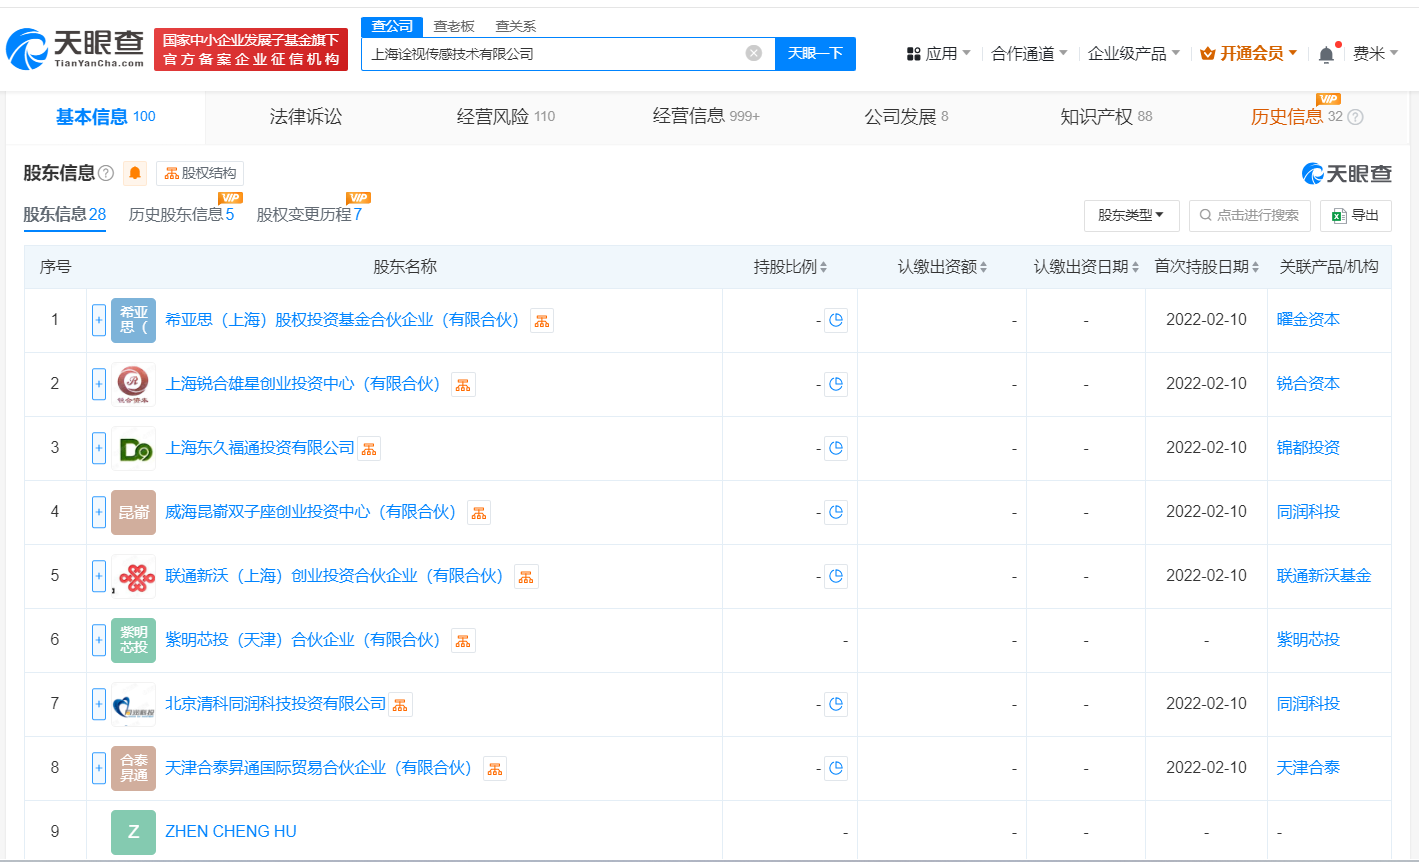Click the orange bell alert icon beside 股东信息
The height and width of the screenshot is (862, 1419).
coord(135,174)
